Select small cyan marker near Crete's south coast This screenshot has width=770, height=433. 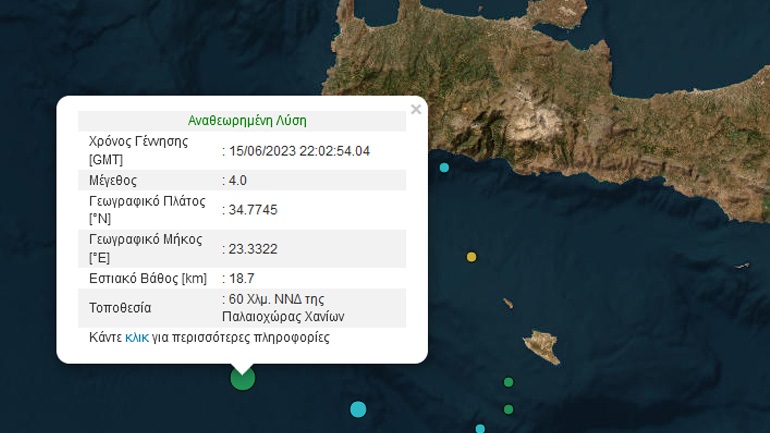(x=444, y=168)
